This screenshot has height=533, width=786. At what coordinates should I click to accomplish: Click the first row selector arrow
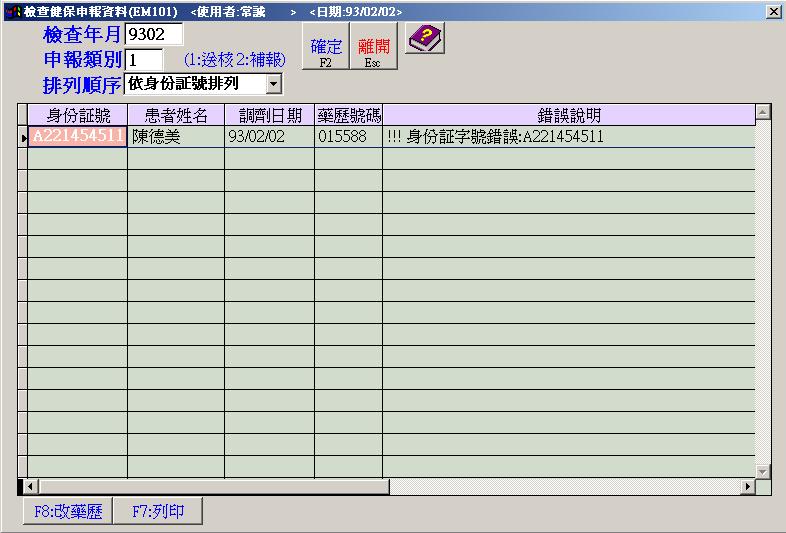(x=23, y=137)
